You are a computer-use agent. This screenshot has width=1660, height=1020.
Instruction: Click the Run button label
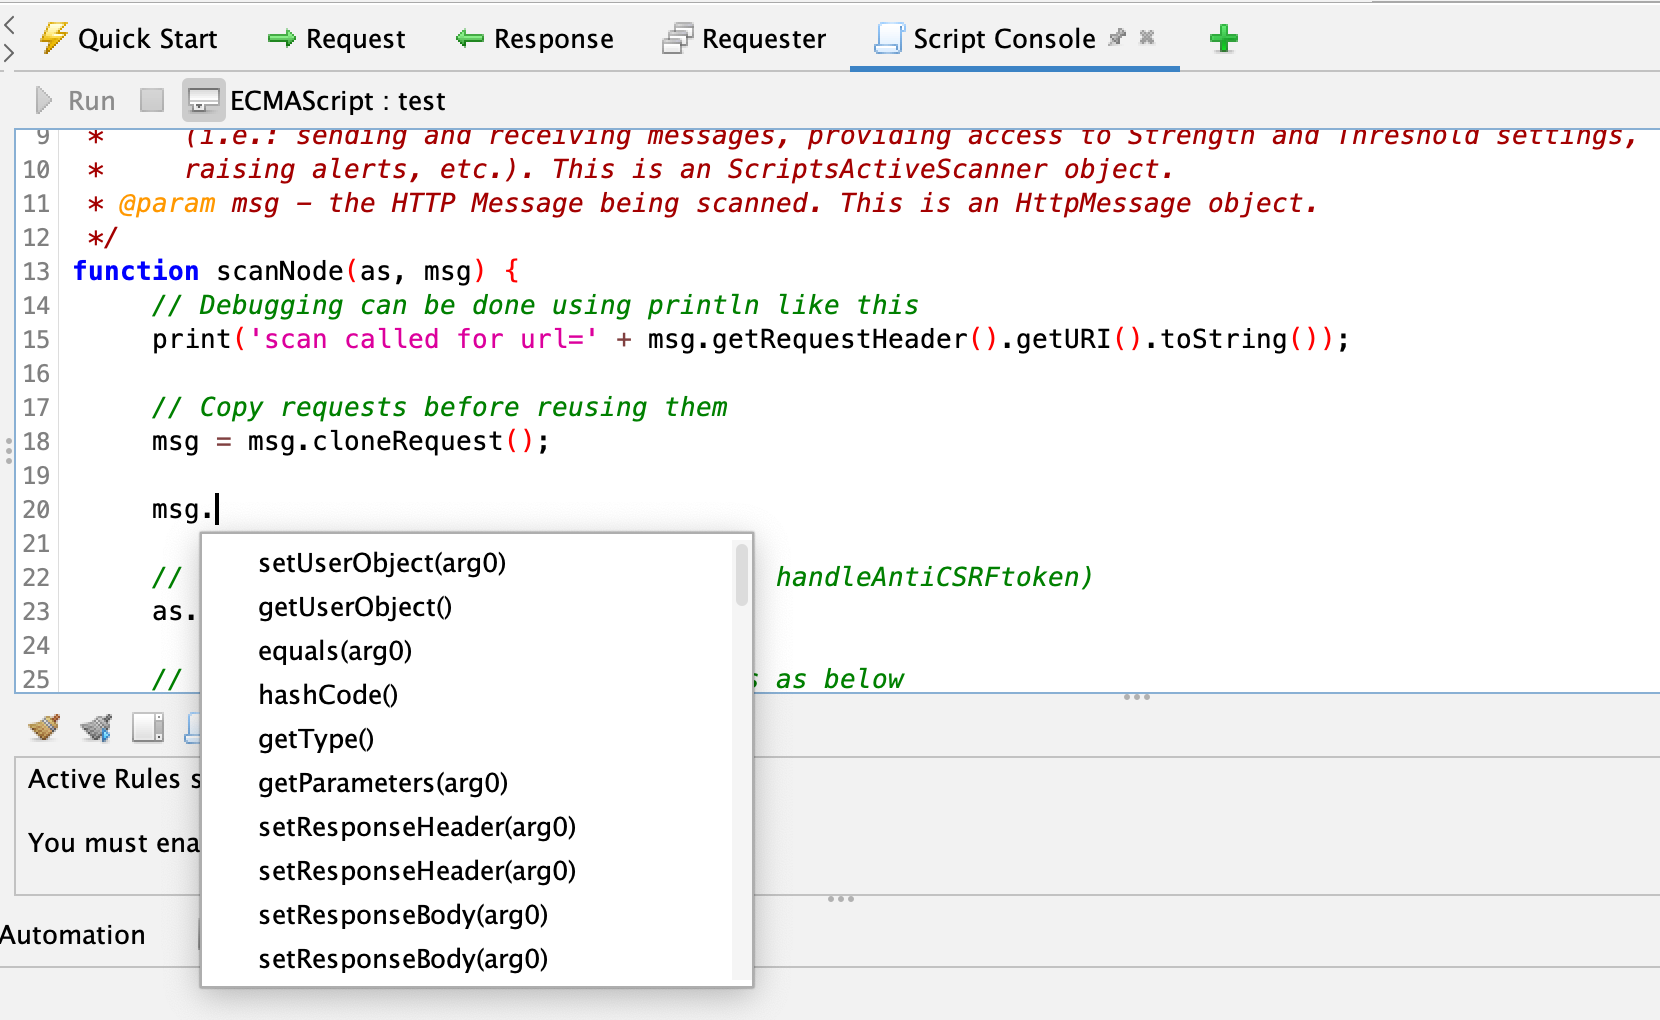90,100
